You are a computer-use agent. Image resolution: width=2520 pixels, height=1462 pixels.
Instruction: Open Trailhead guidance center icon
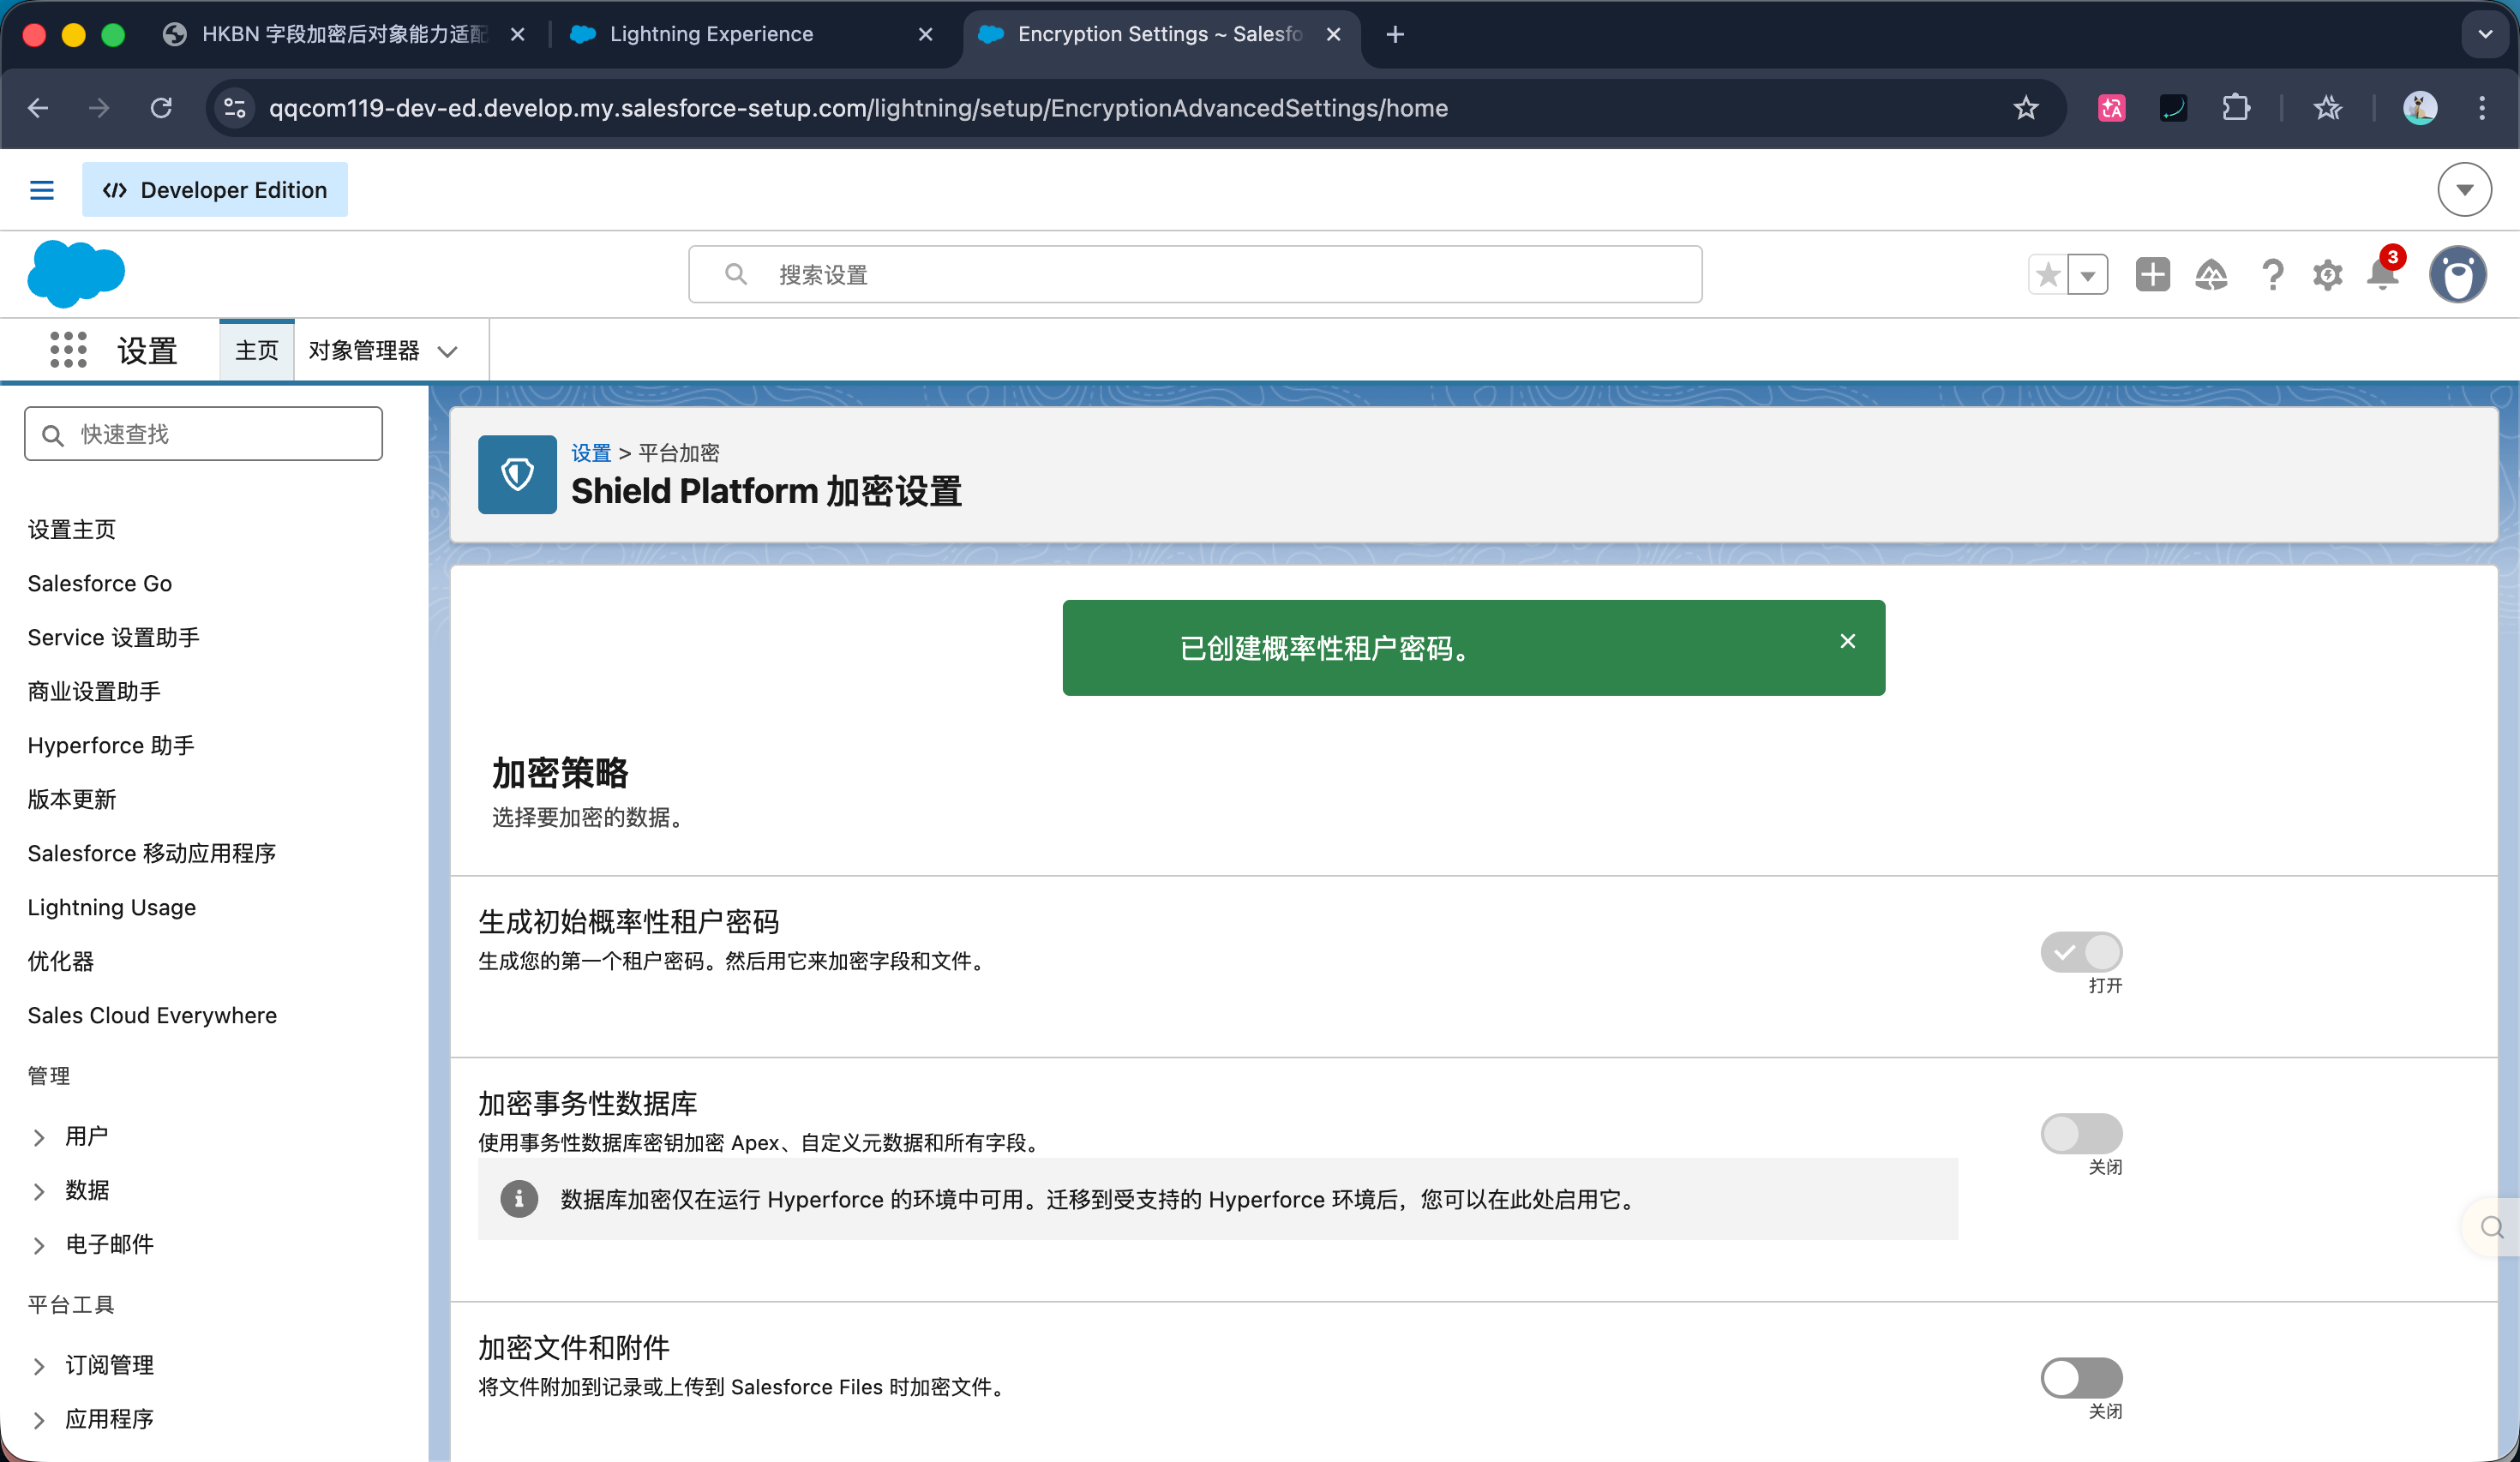point(2210,274)
